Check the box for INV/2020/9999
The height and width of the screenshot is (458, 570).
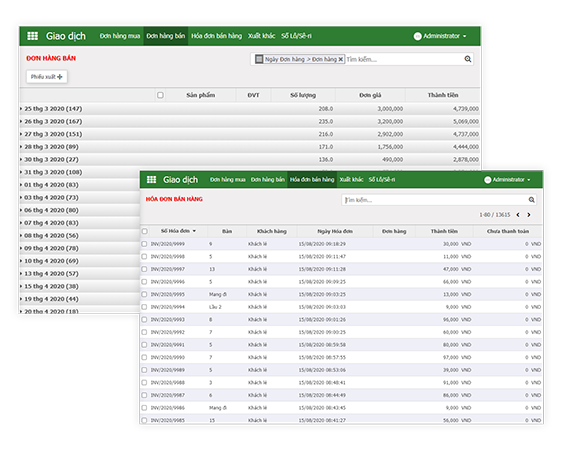[x=144, y=244]
